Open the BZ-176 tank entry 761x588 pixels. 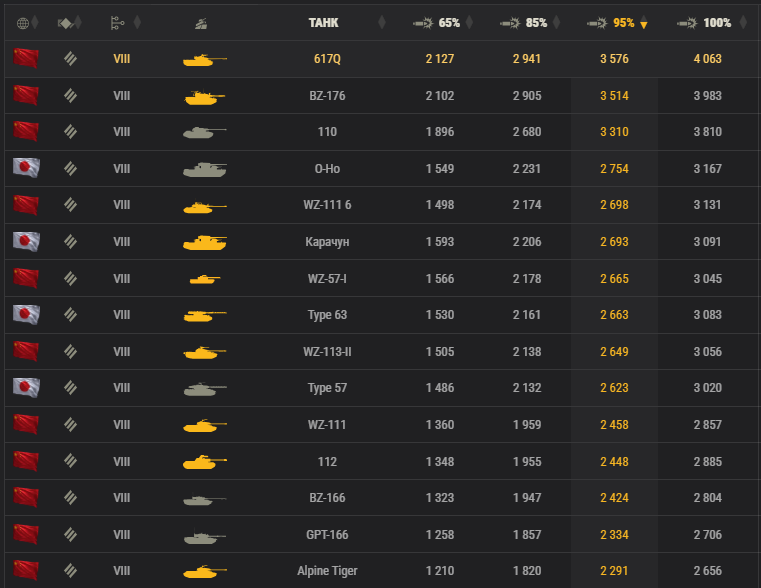(x=327, y=96)
